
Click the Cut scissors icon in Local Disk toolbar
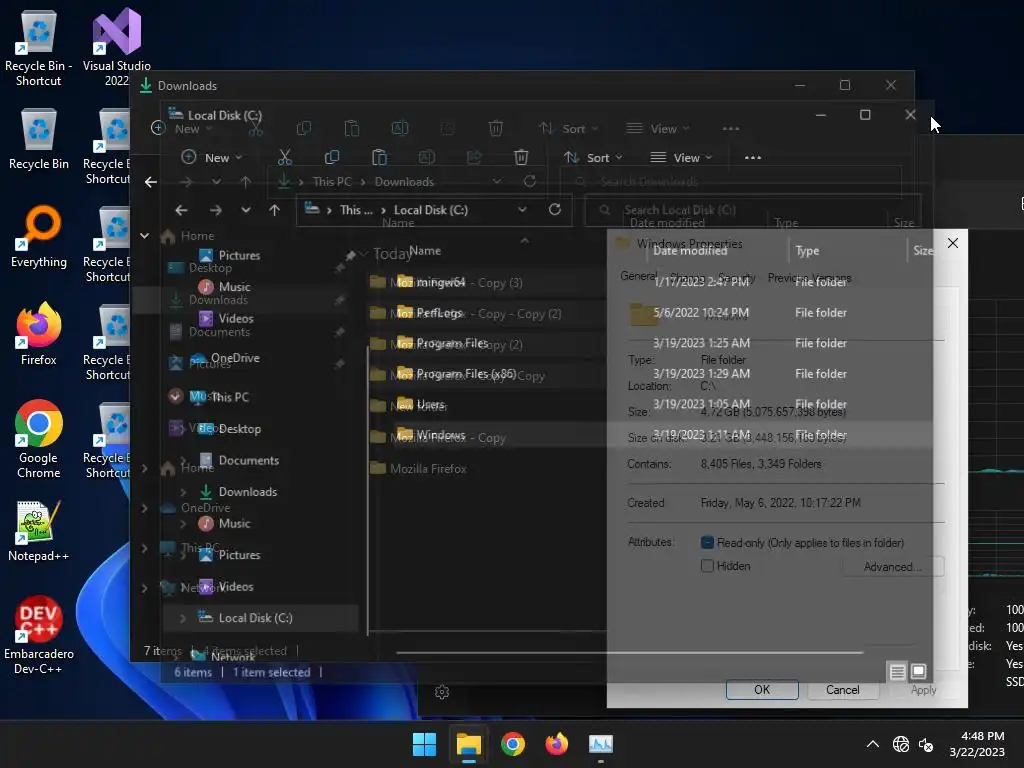tap(285, 157)
